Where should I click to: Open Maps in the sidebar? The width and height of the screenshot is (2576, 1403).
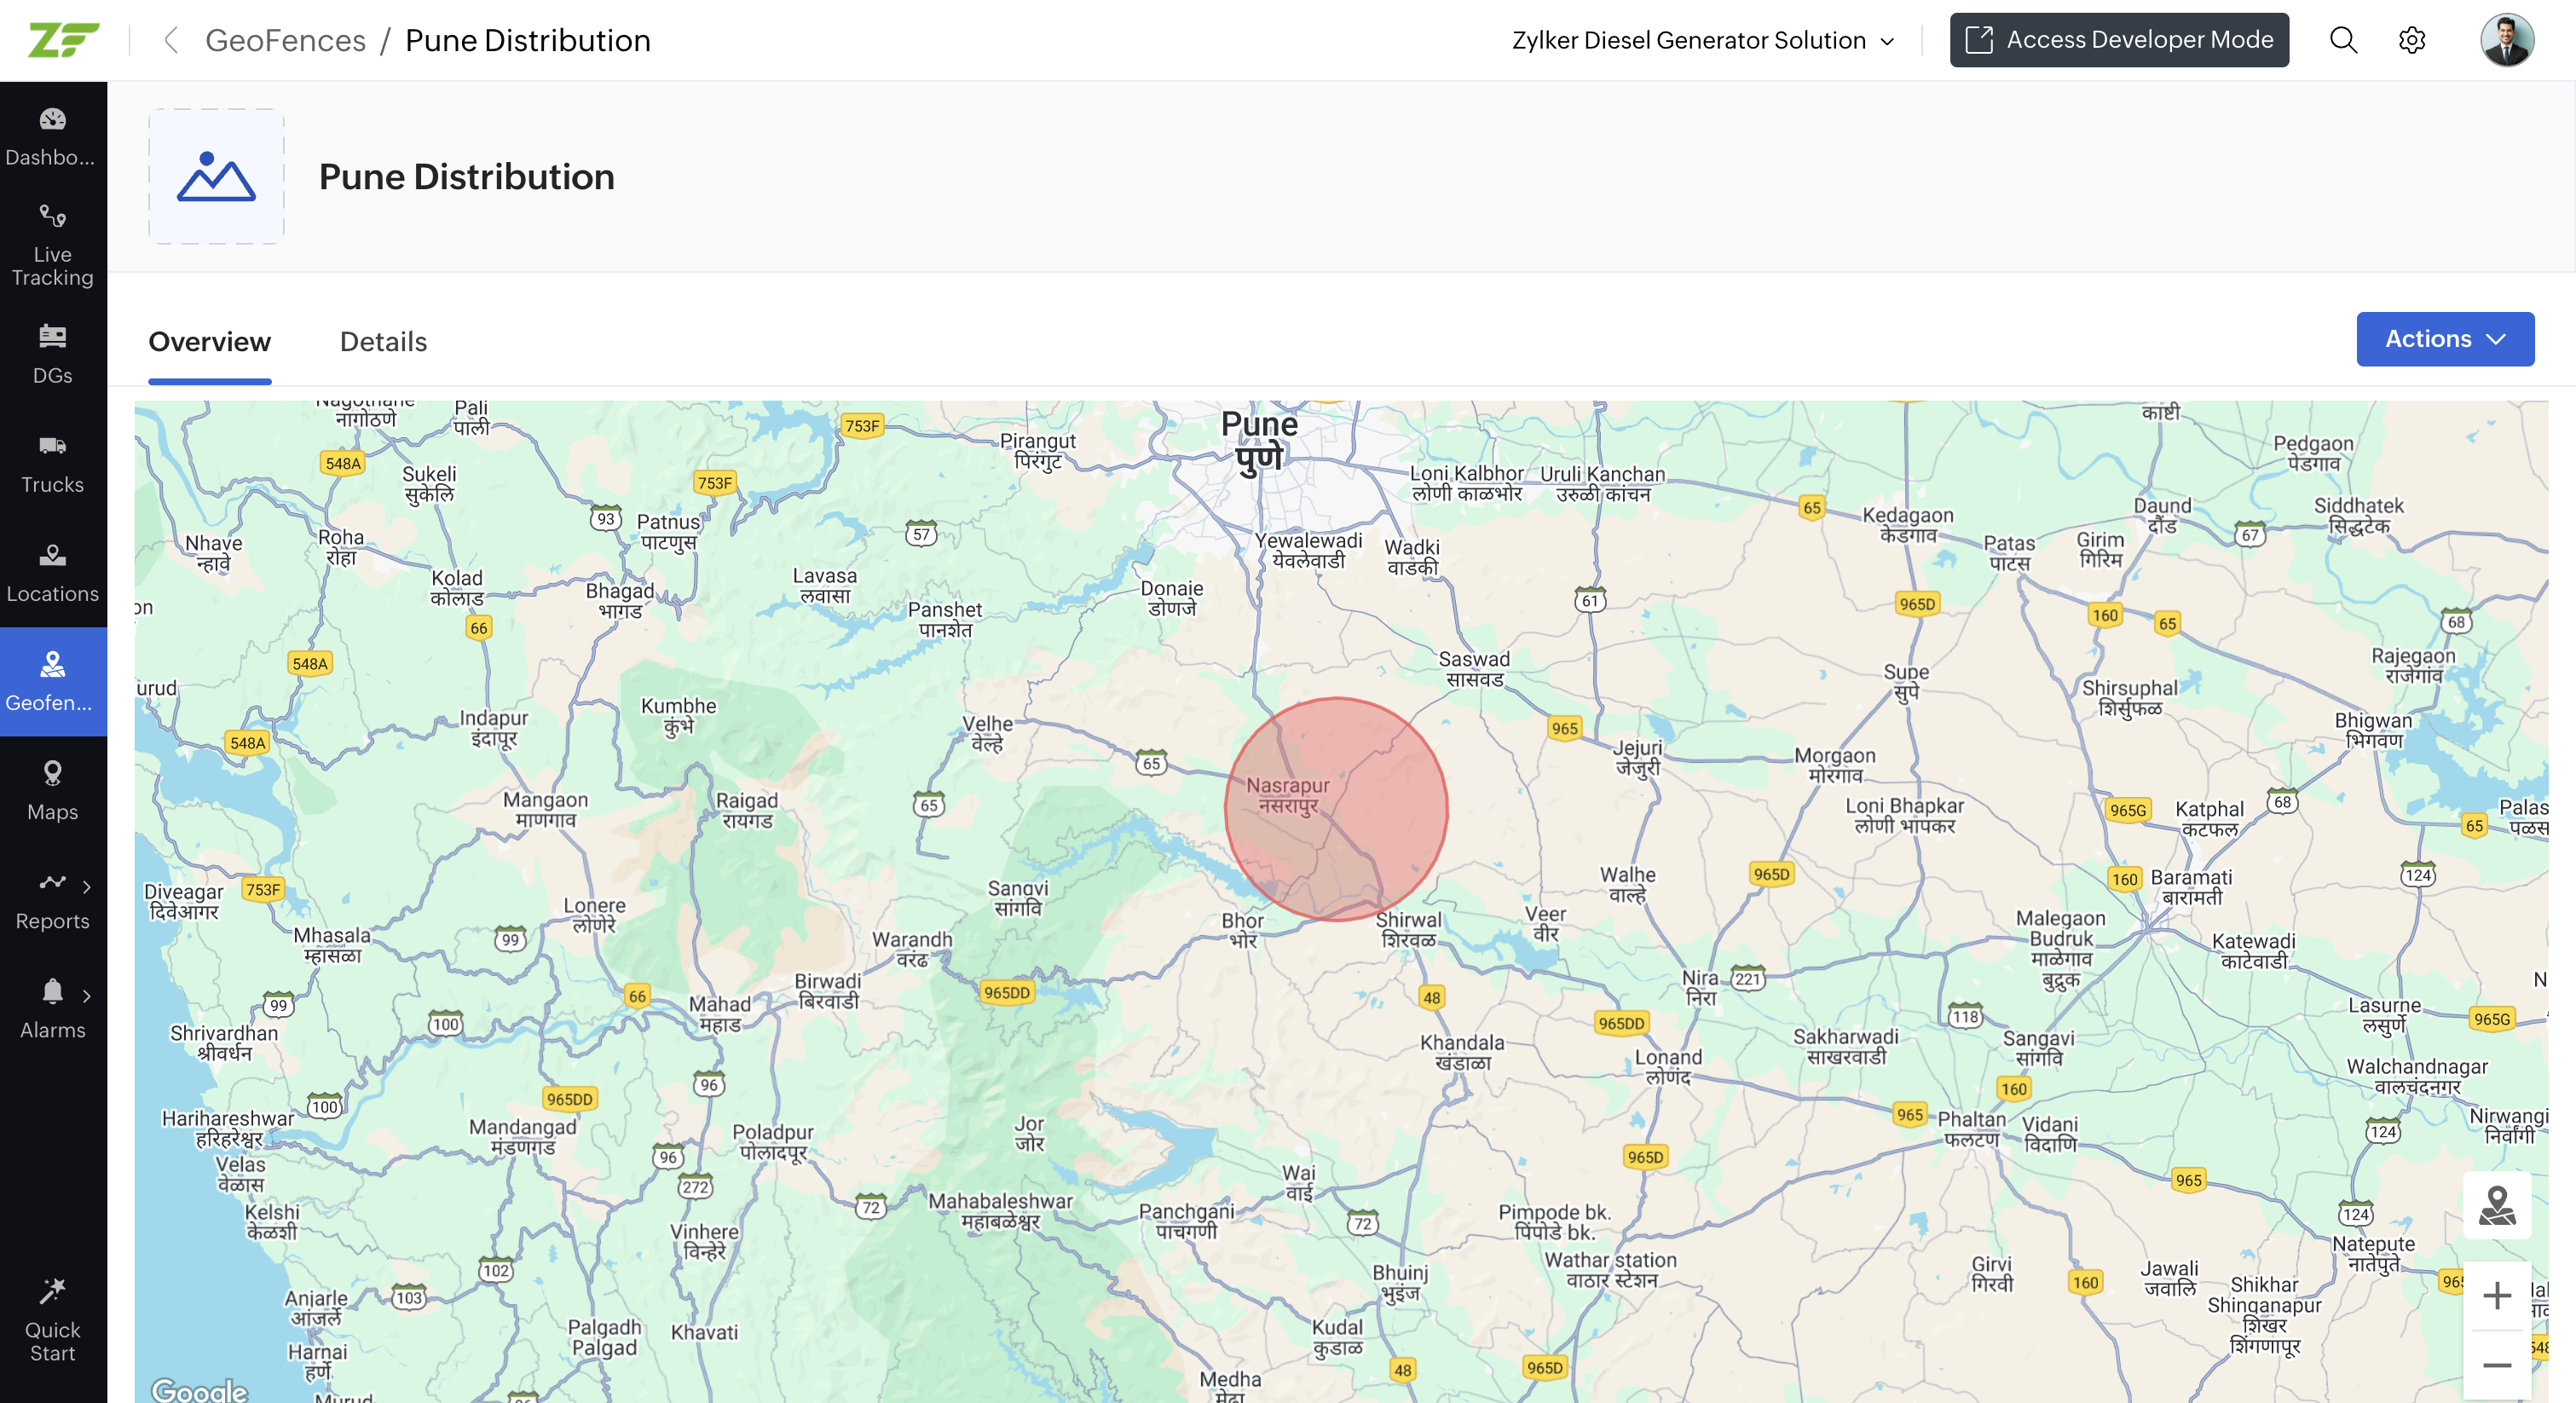tap(52, 790)
